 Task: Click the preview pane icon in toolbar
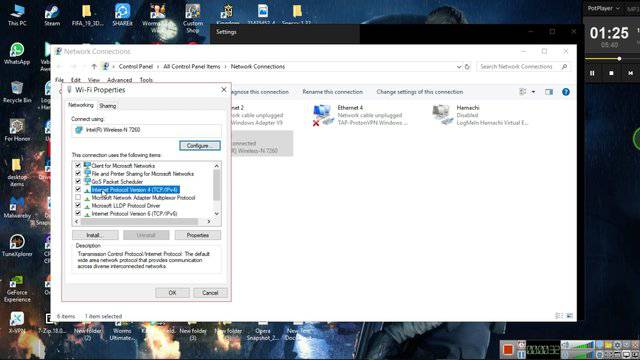click(549, 92)
